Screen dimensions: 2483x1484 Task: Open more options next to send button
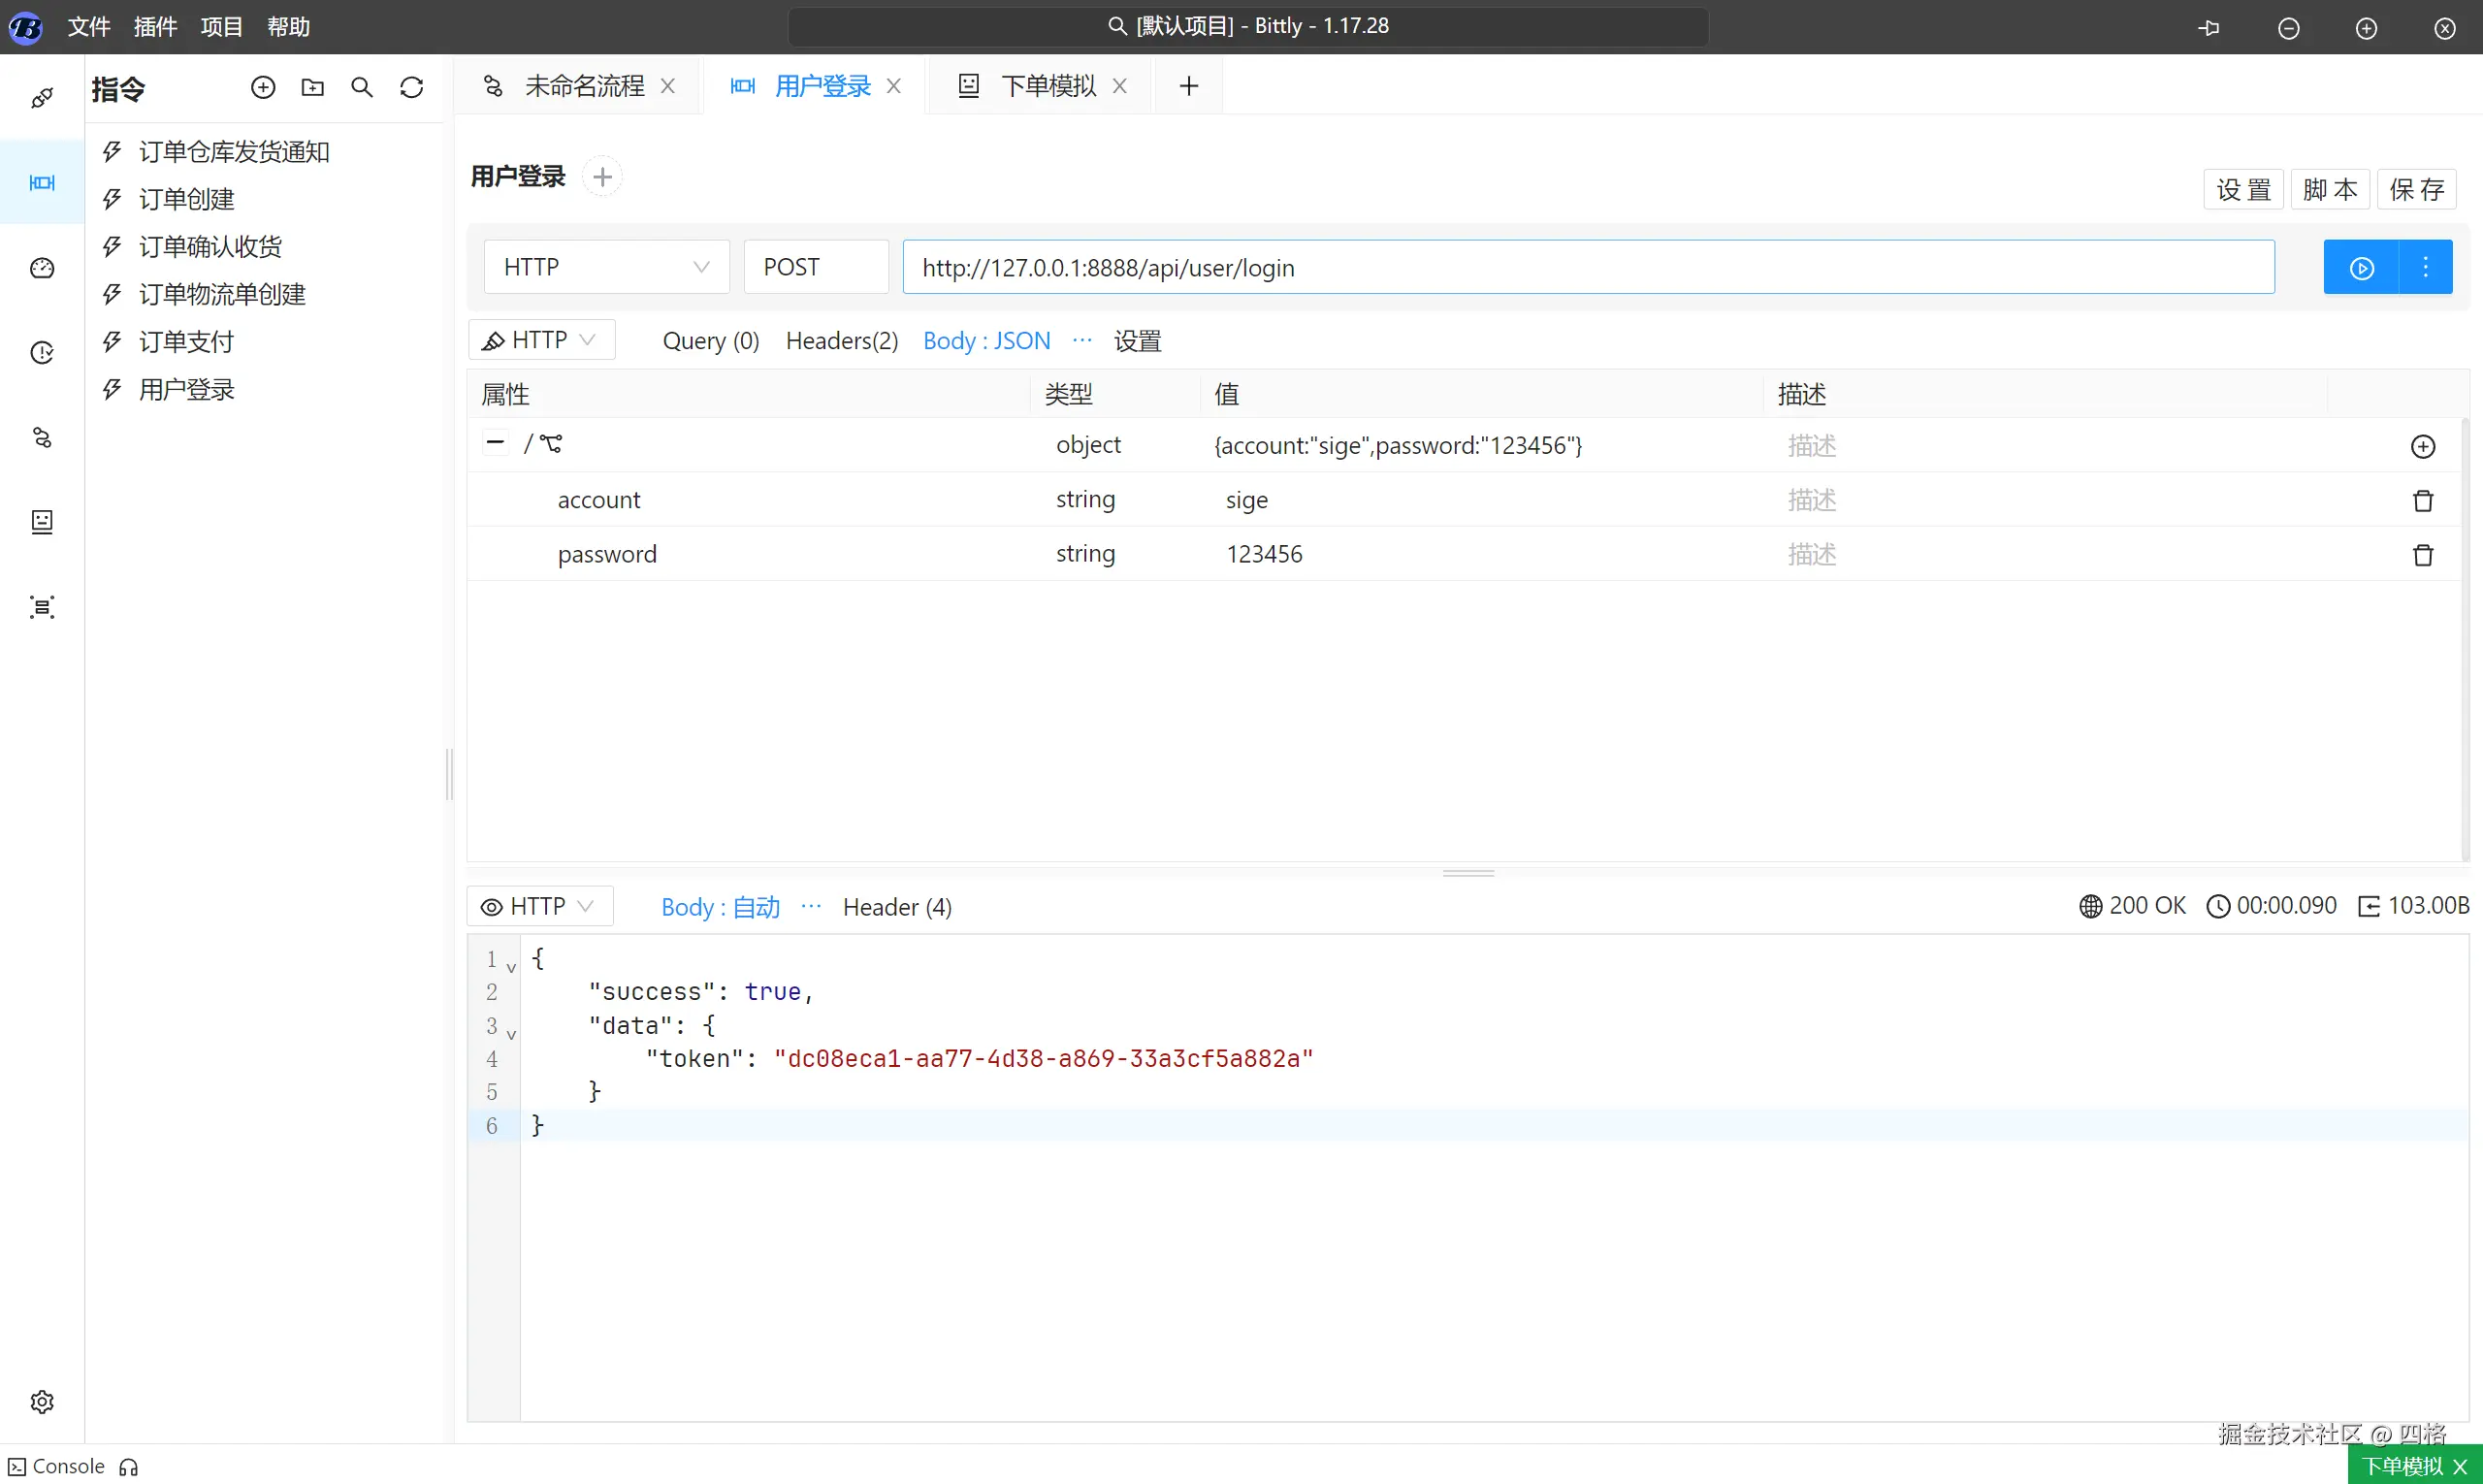coord(2425,267)
